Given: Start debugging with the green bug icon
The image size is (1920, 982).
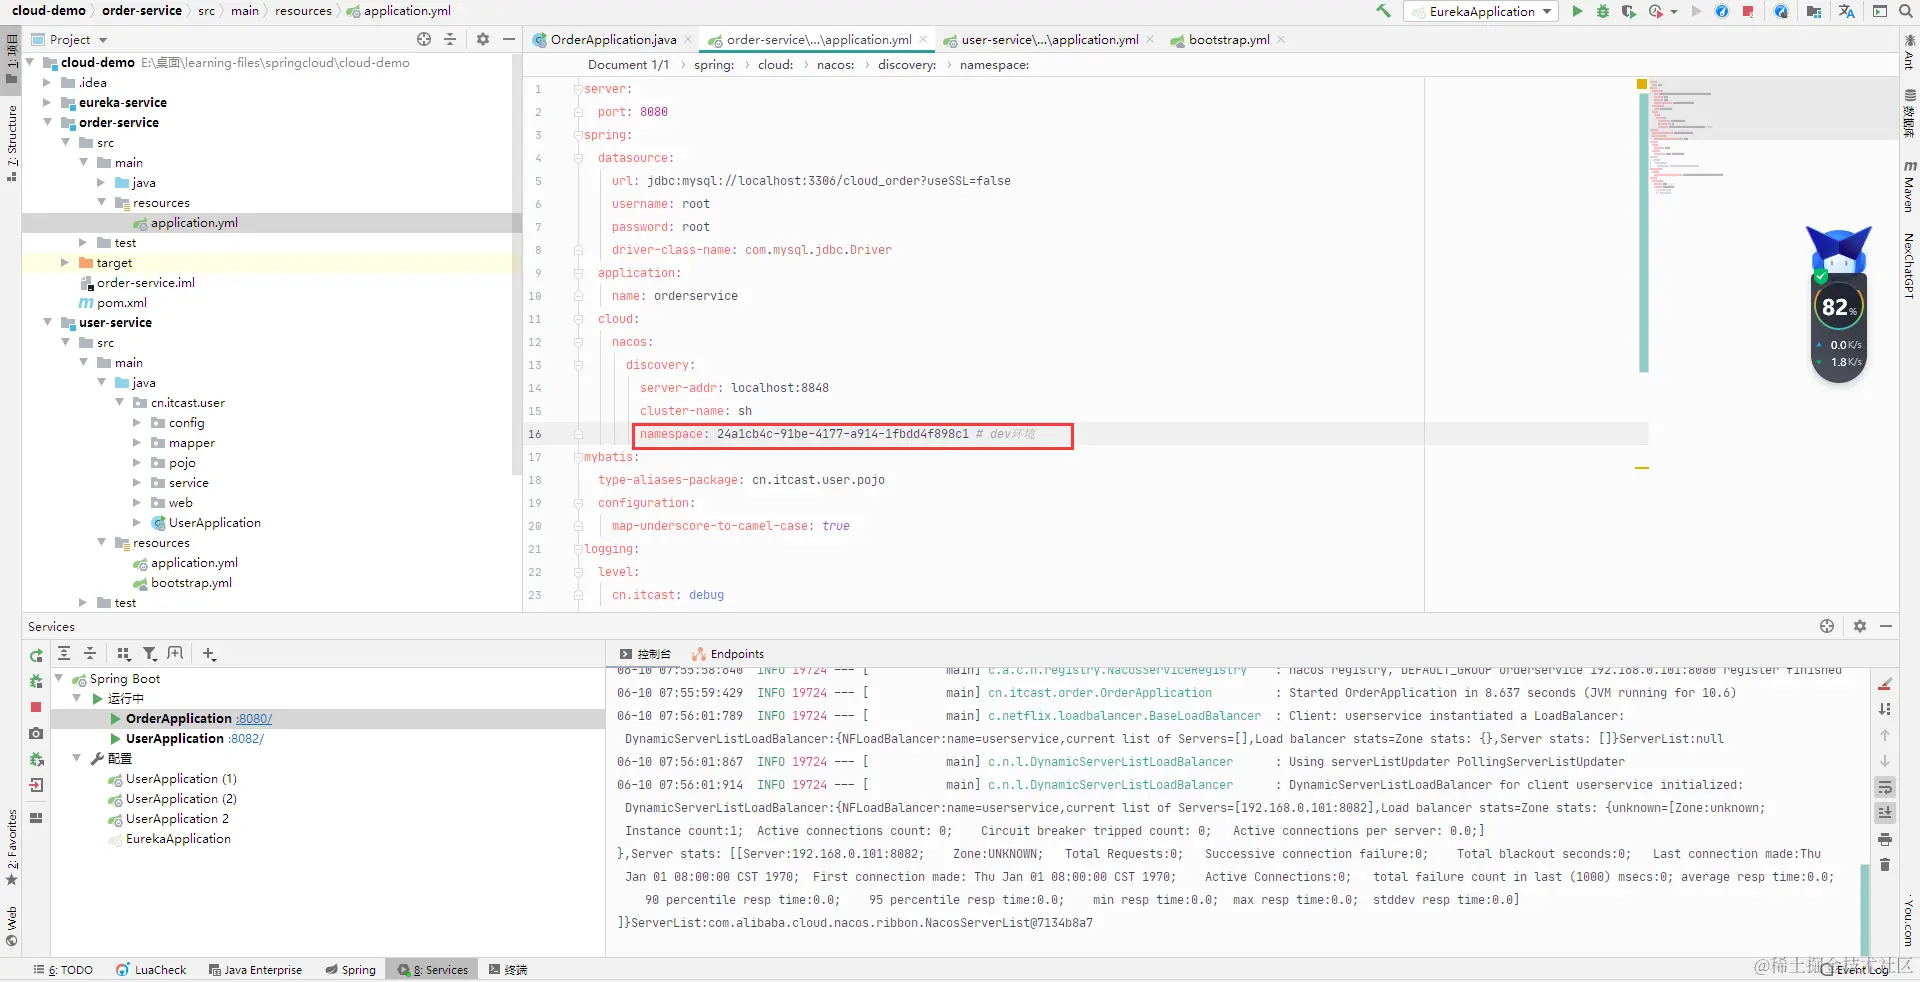Looking at the screenshot, I should 1603,11.
